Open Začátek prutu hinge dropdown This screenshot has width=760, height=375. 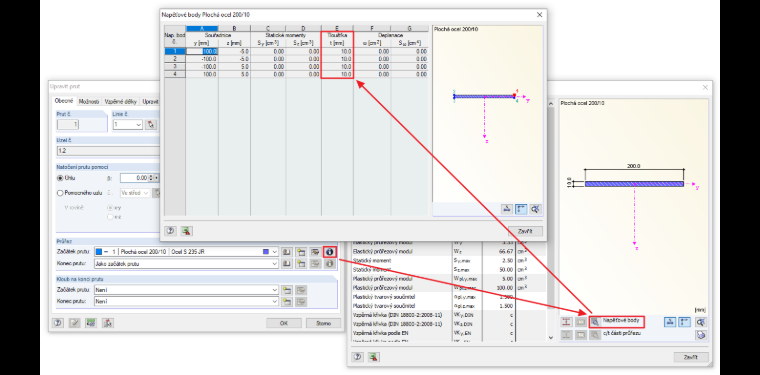[274, 290]
